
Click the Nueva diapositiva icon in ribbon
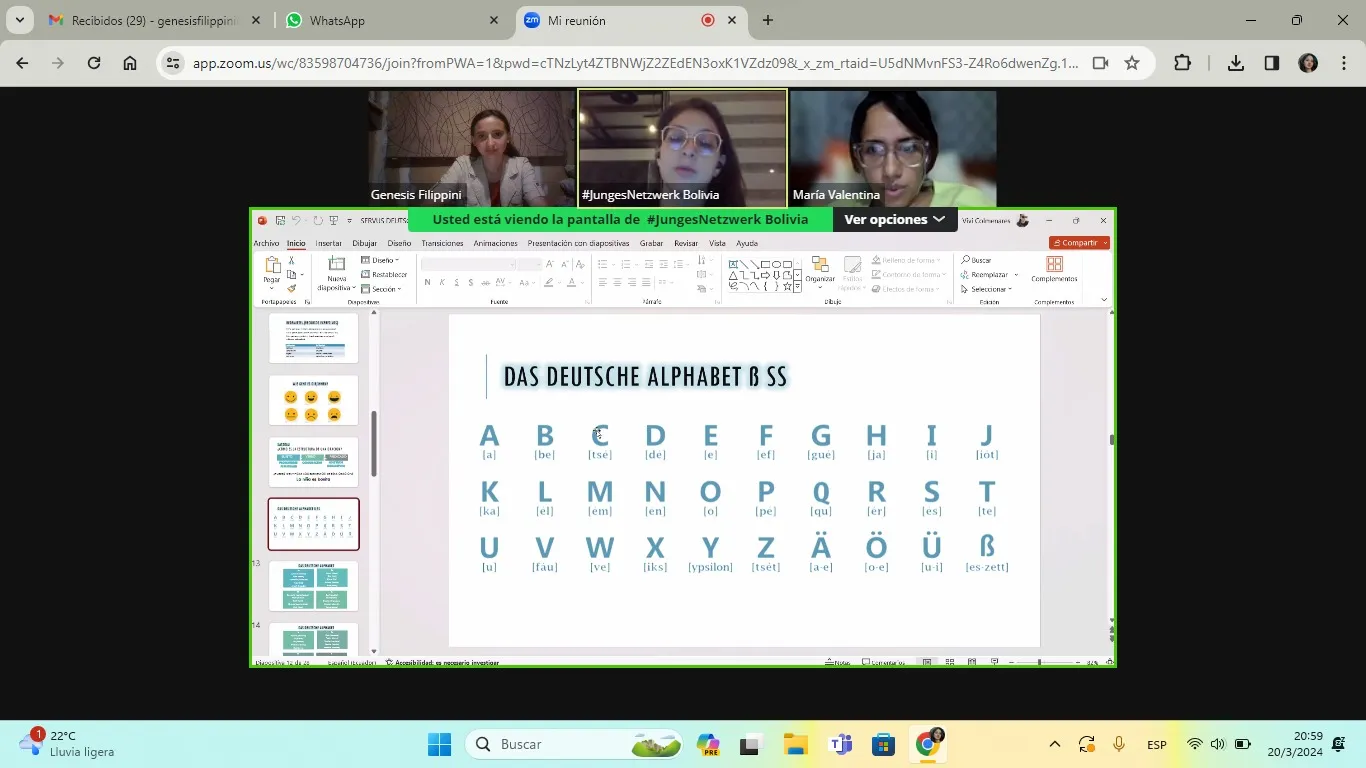pyautogui.click(x=337, y=264)
